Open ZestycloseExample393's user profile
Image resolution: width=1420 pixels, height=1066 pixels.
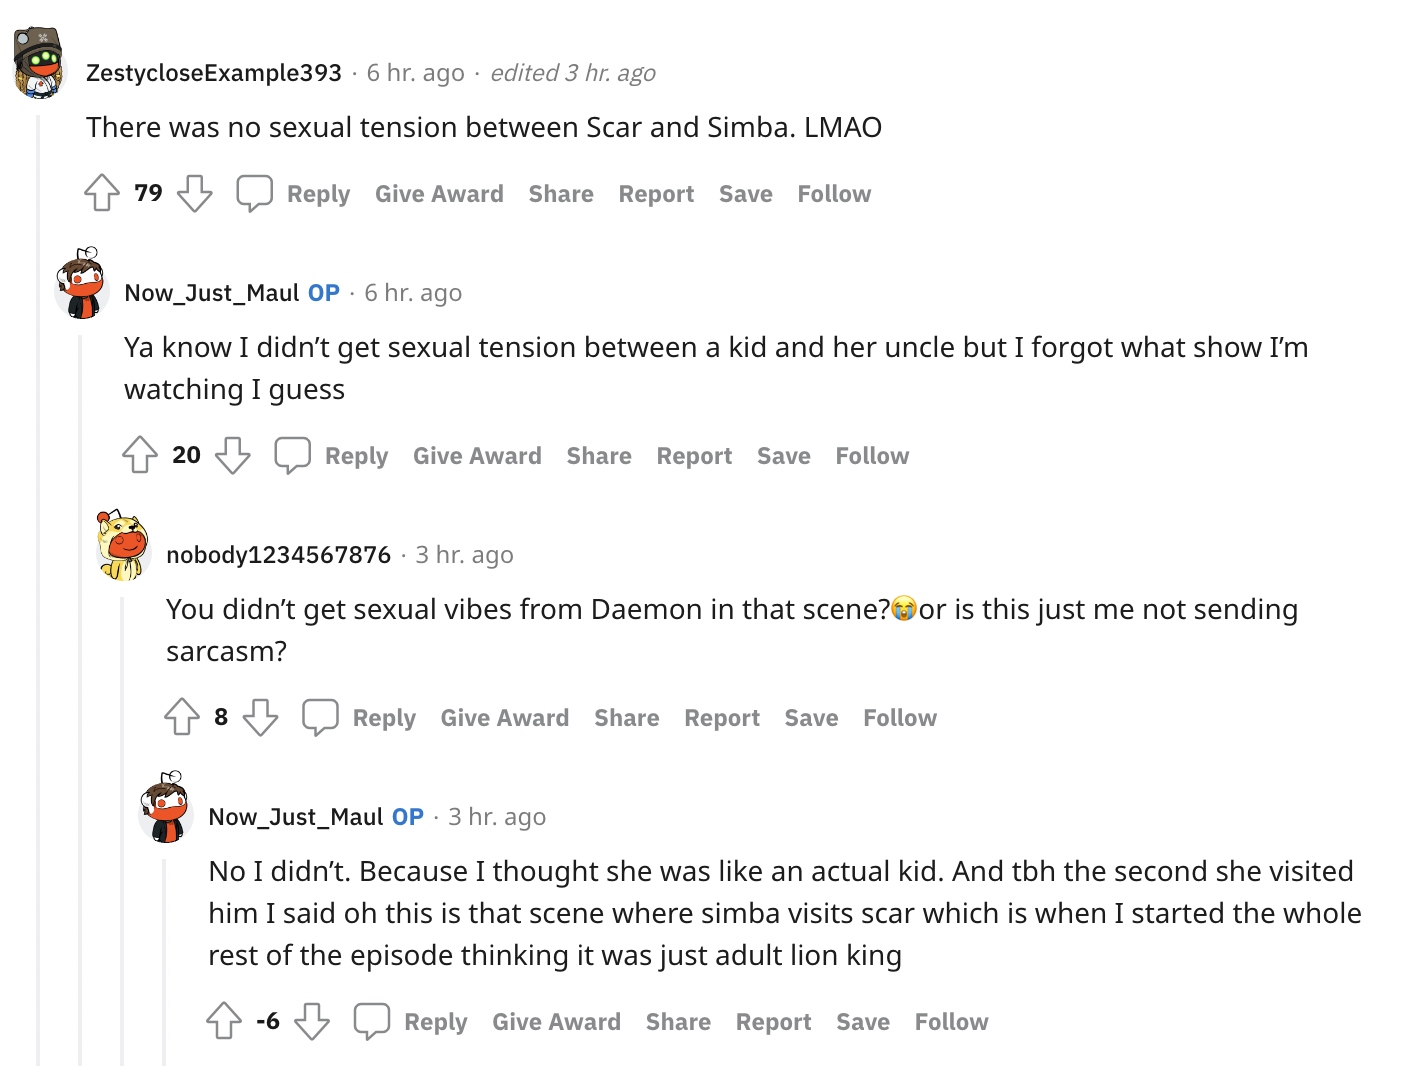(214, 73)
